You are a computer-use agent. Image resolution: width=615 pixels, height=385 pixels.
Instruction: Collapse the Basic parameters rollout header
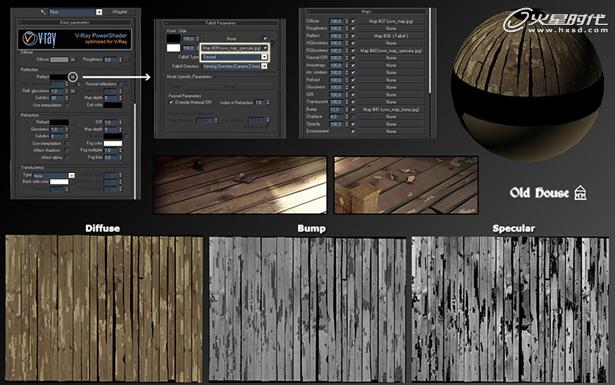click(75, 22)
